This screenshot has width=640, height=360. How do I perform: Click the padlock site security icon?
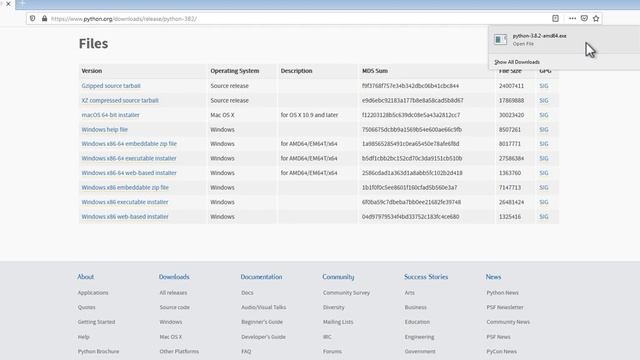(44, 18)
